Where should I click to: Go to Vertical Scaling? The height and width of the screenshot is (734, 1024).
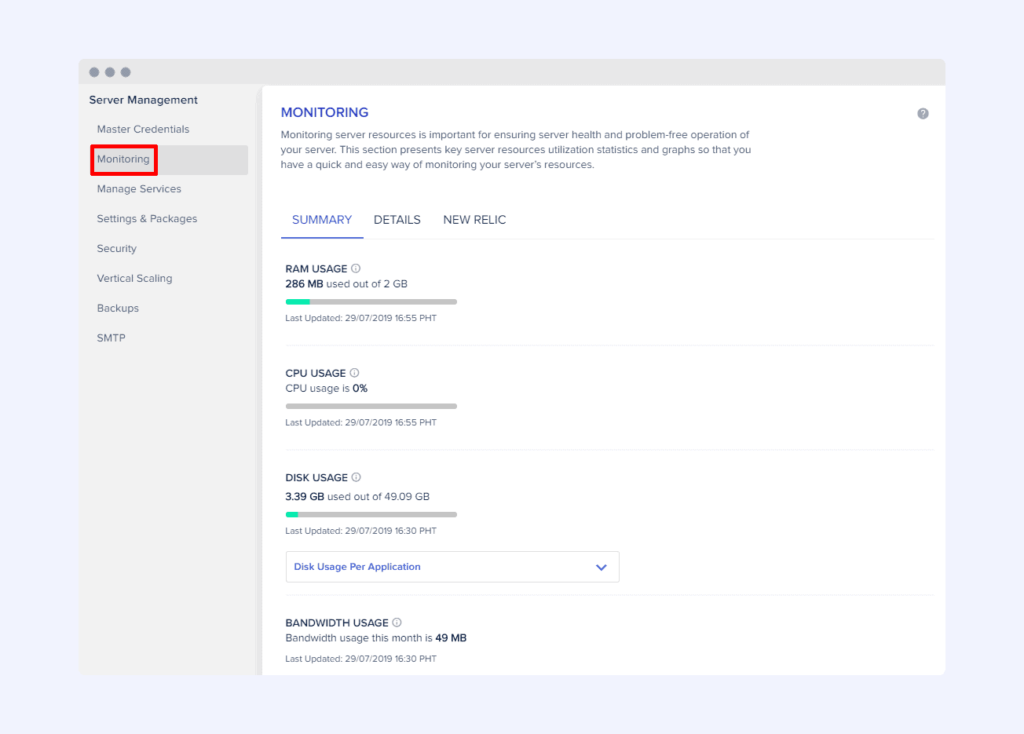tap(135, 278)
